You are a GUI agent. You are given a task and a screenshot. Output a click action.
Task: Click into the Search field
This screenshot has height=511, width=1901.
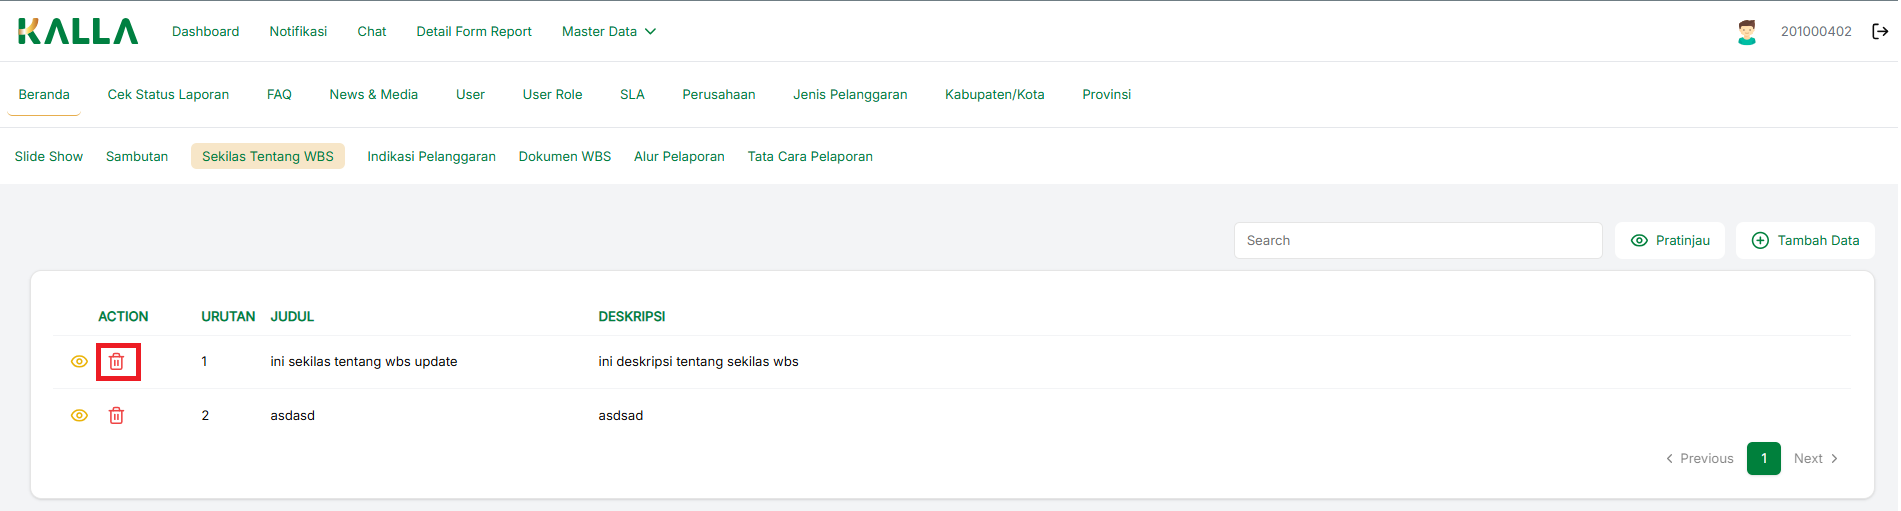(1417, 241)
